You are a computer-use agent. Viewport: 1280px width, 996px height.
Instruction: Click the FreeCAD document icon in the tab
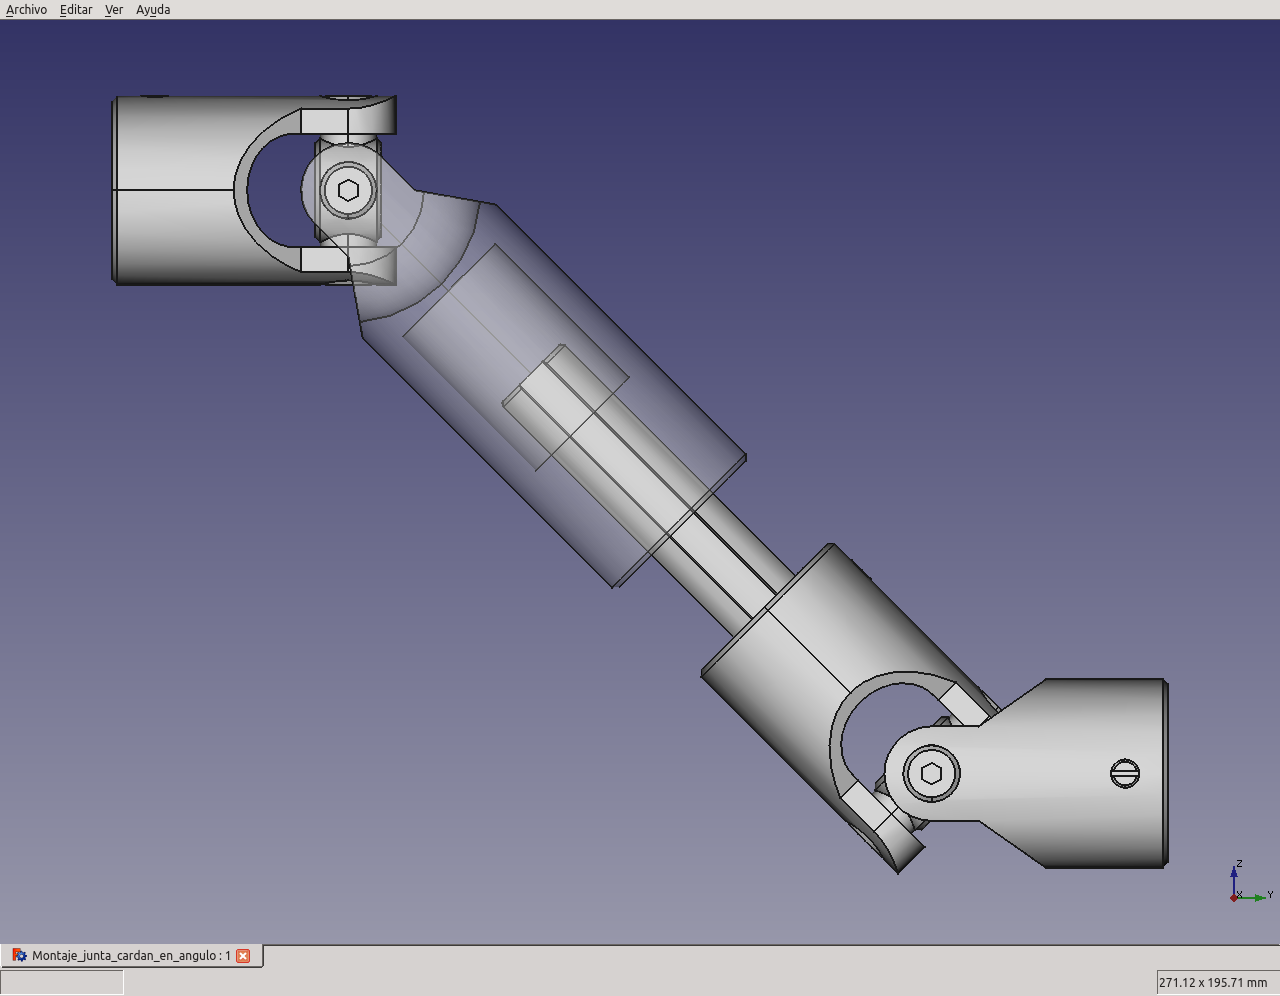click(19, 955)
